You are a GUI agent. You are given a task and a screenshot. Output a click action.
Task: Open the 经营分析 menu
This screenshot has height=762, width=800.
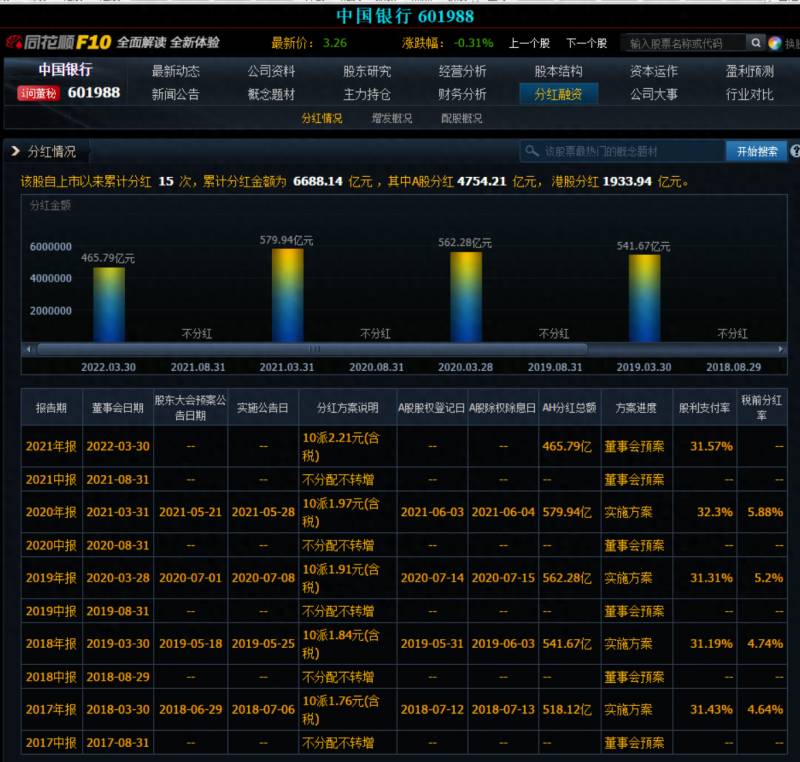pyautogui.click(x=462, y=71)
